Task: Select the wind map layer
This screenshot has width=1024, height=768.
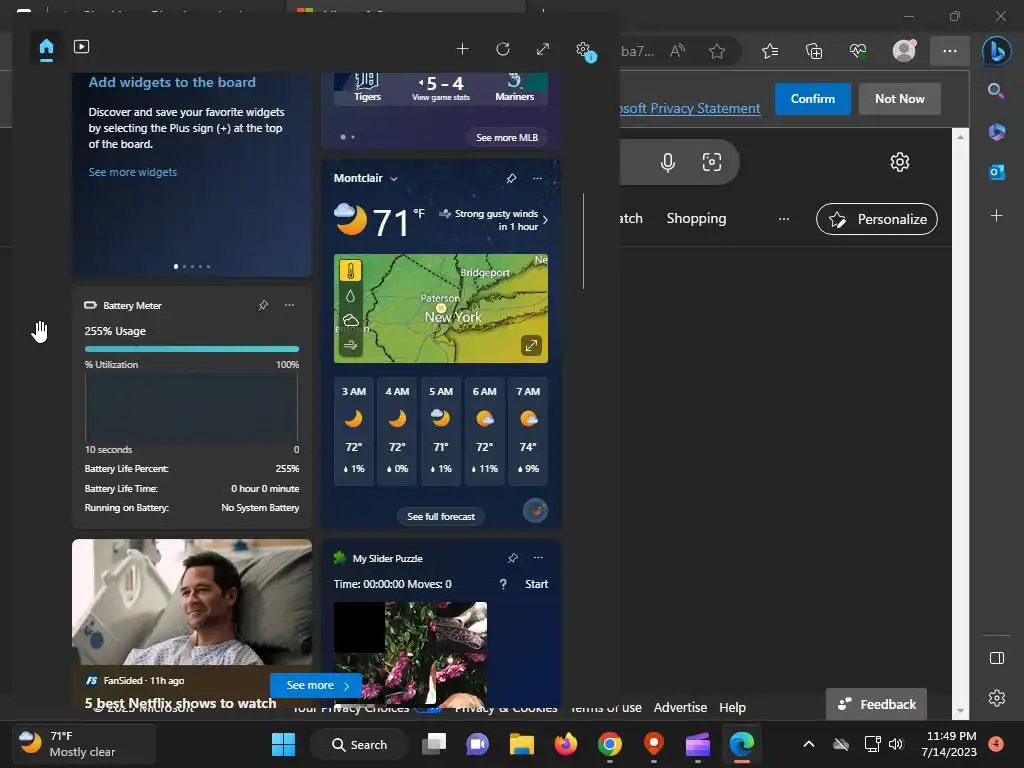Action: (x=351, y=345)
